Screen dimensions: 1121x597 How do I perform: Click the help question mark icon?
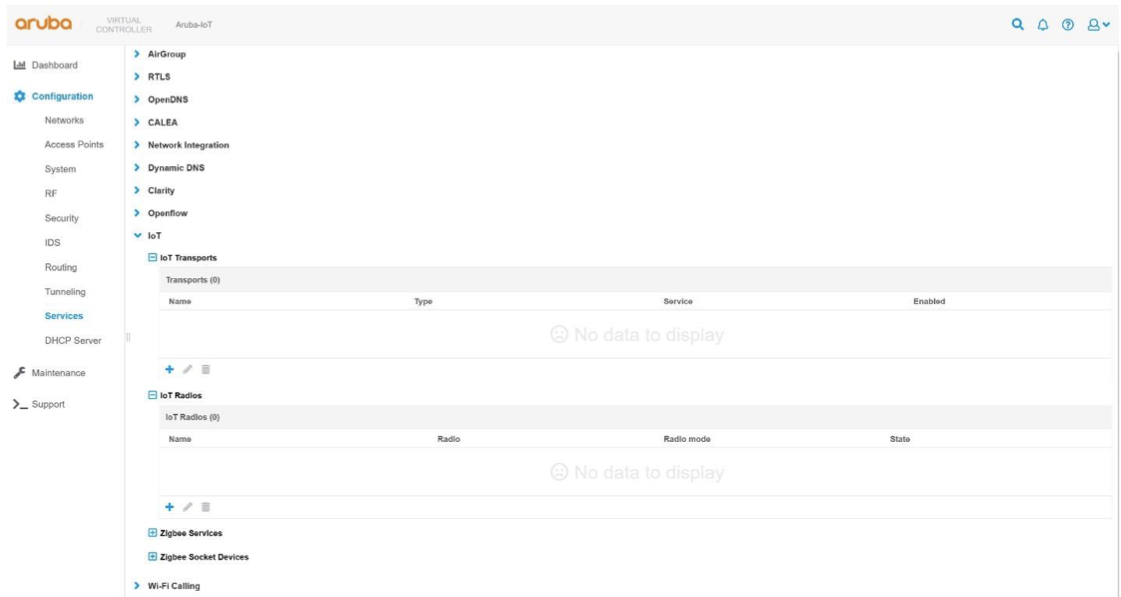[x=1066, y=25]
